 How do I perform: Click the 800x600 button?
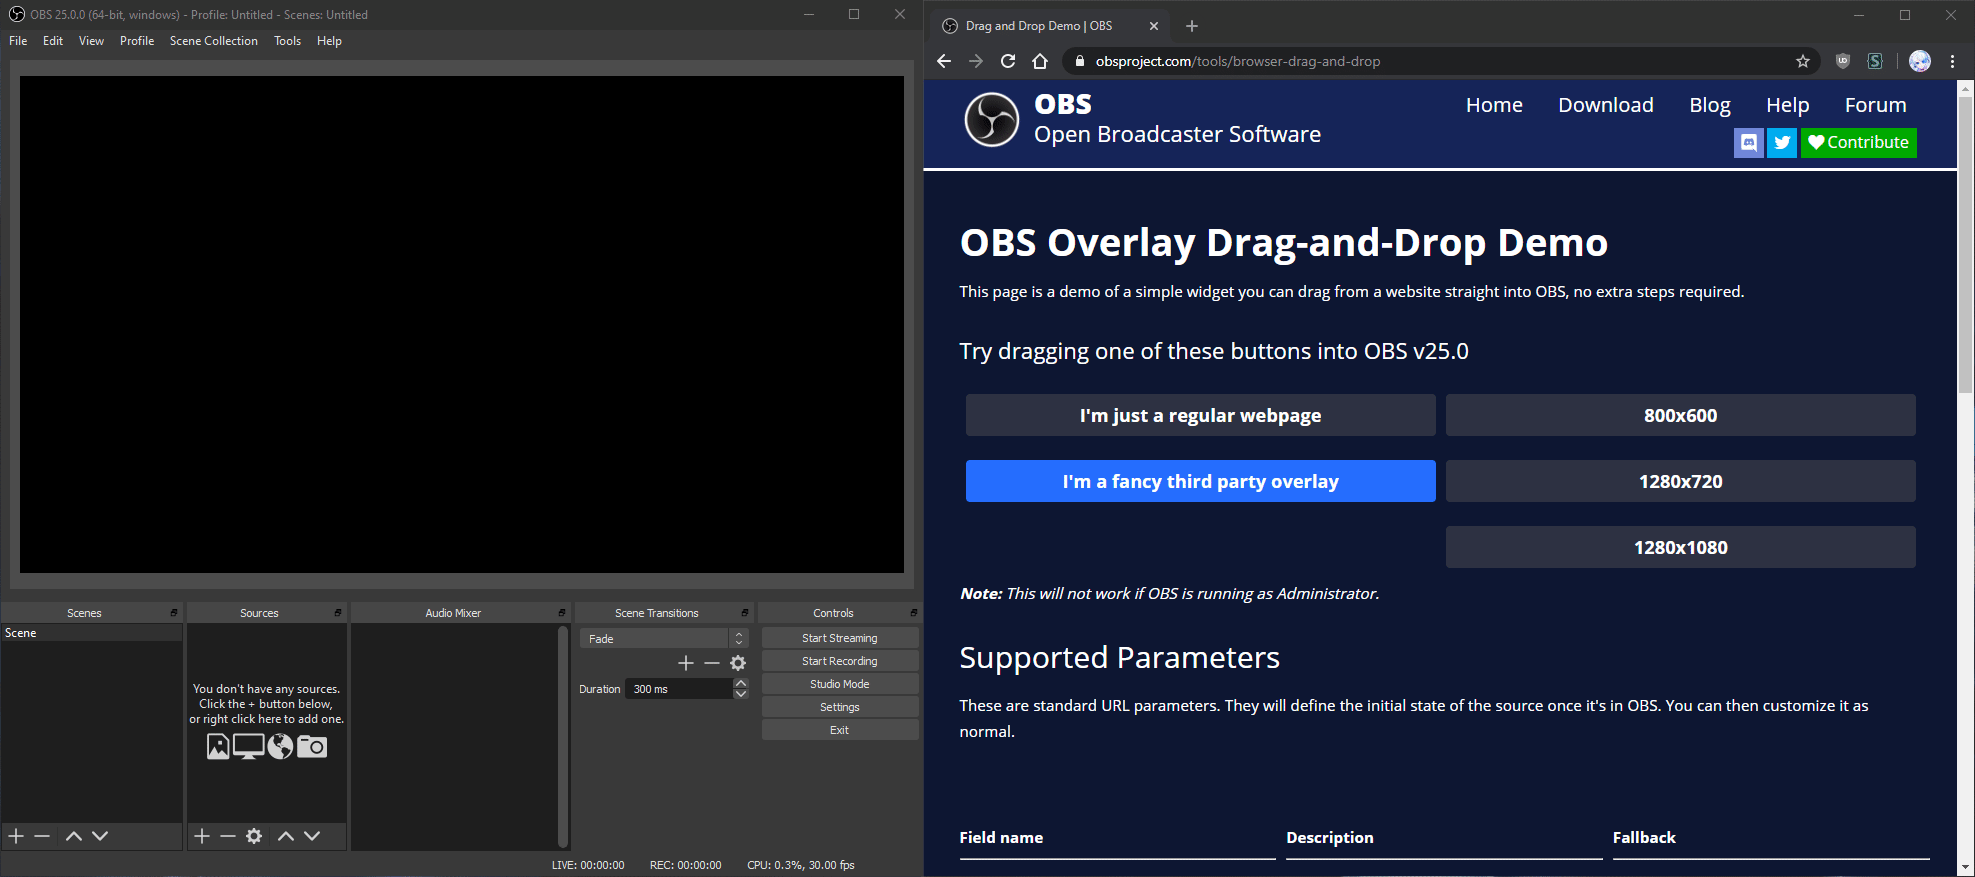pos(1680,415)
